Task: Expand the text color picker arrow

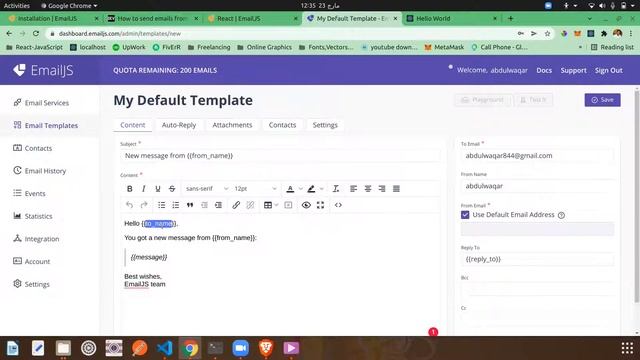Action: [301, 189]
